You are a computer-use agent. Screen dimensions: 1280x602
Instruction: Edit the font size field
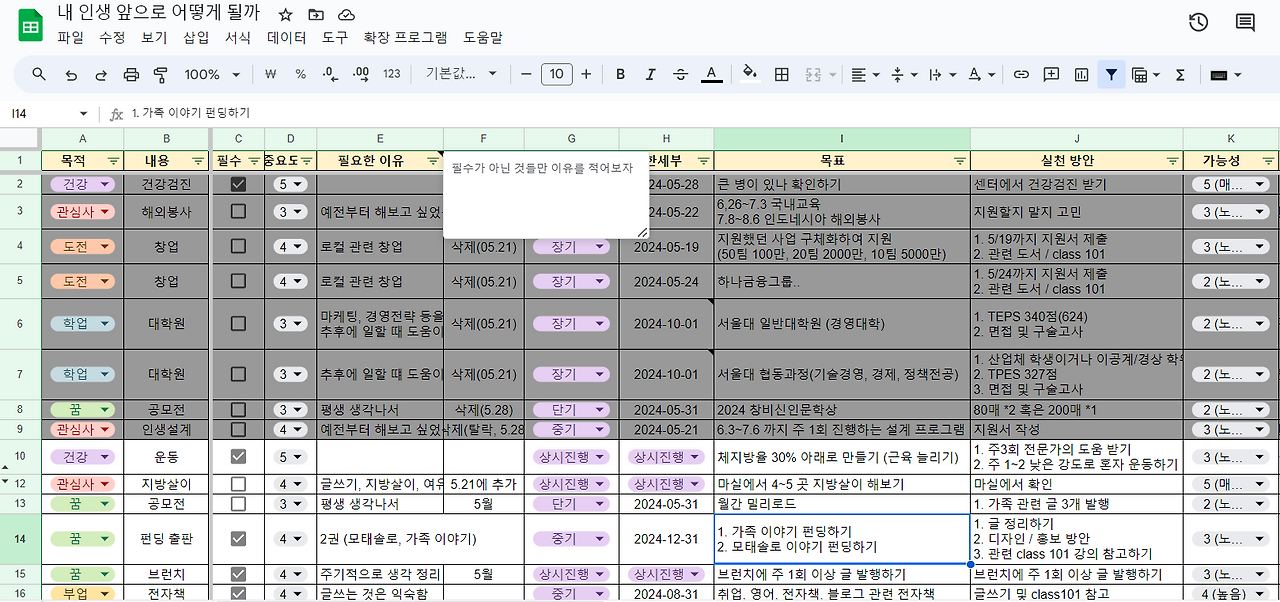pyautogui.click(x=556, y=74)
